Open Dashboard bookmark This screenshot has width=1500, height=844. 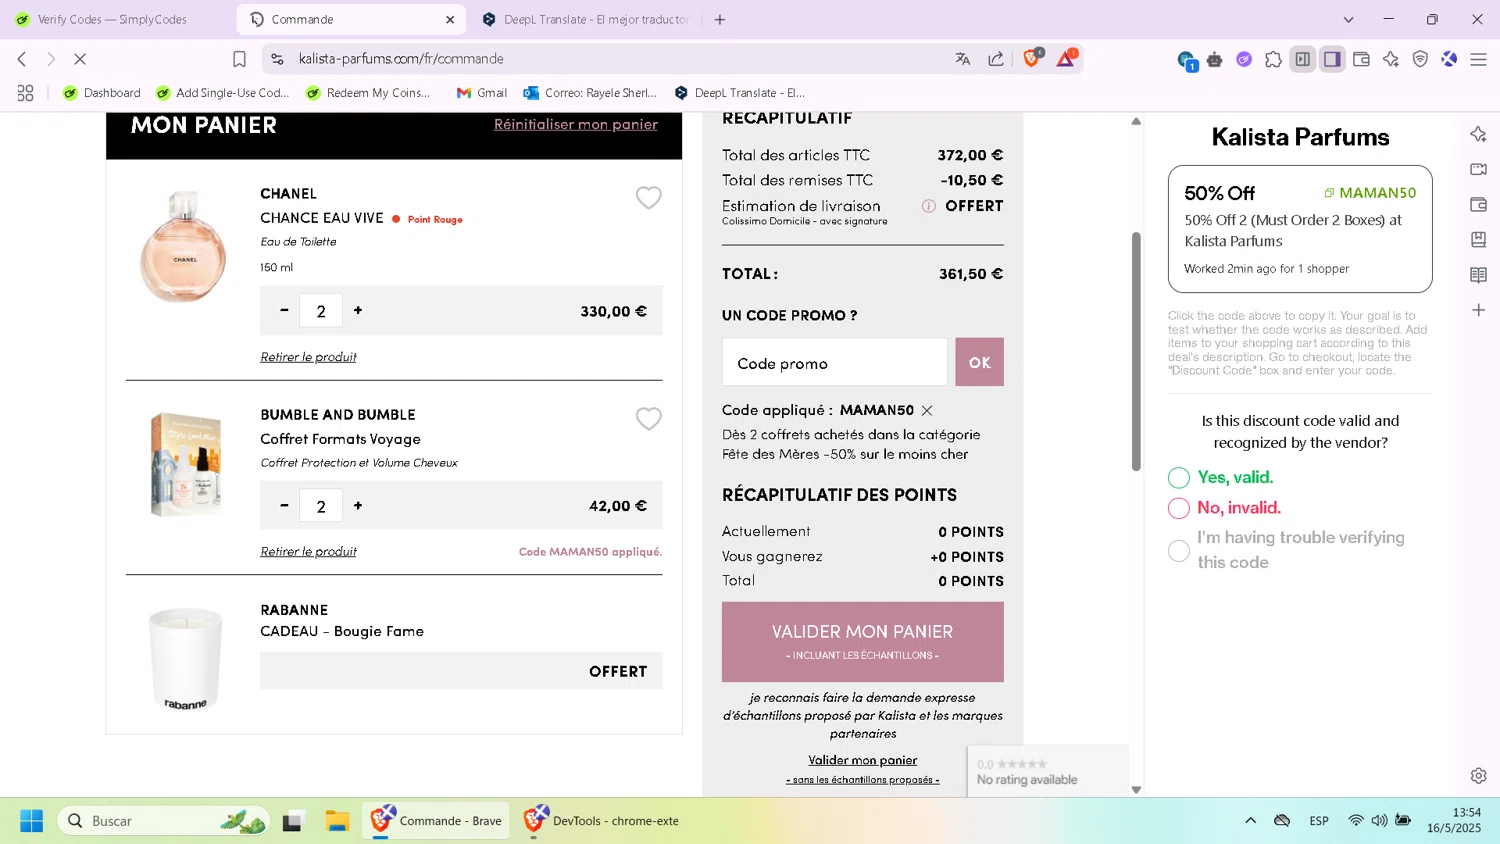click(102, 93)
